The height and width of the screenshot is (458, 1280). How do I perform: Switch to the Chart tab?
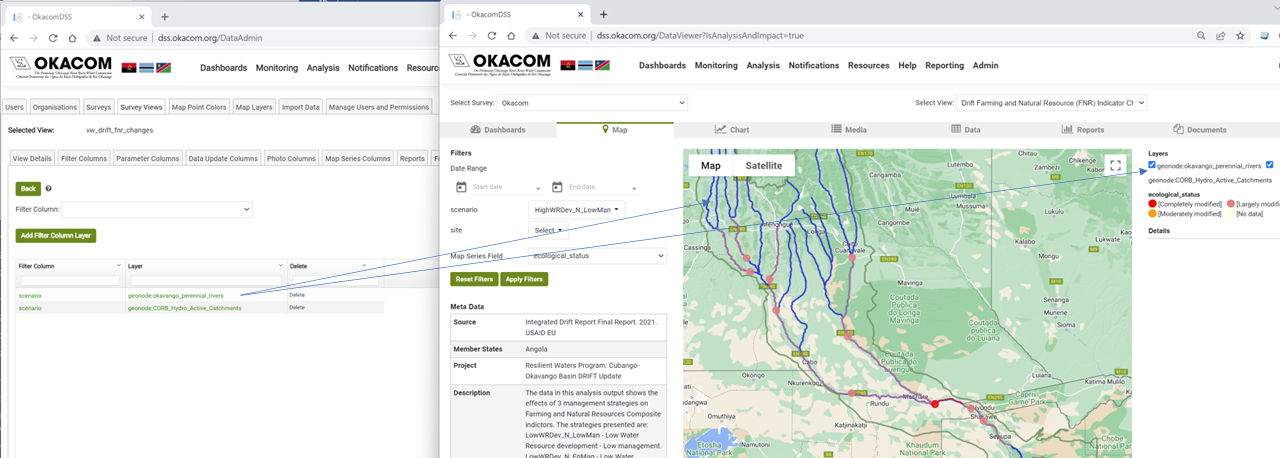pyautogui.click(x=732, y=129)
